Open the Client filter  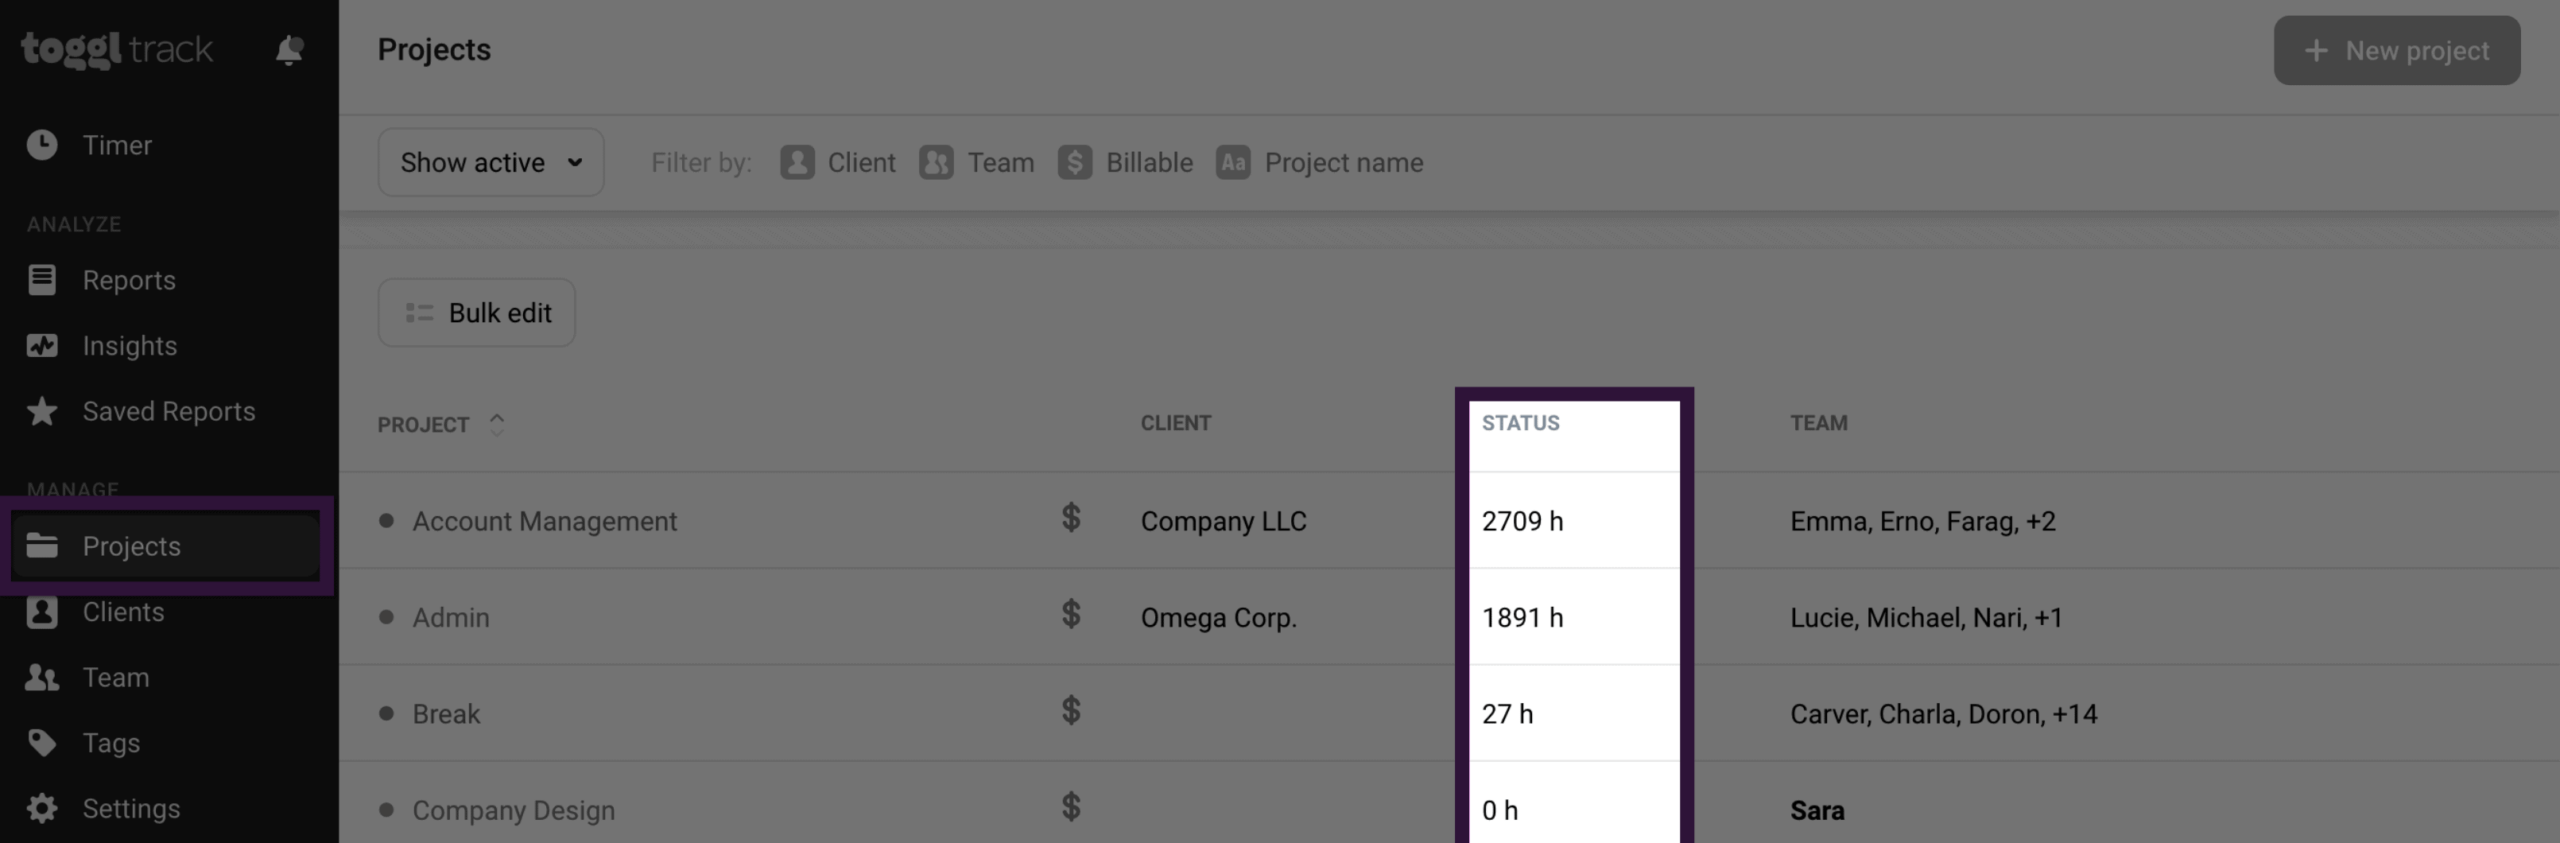click(x=796, y=162)
